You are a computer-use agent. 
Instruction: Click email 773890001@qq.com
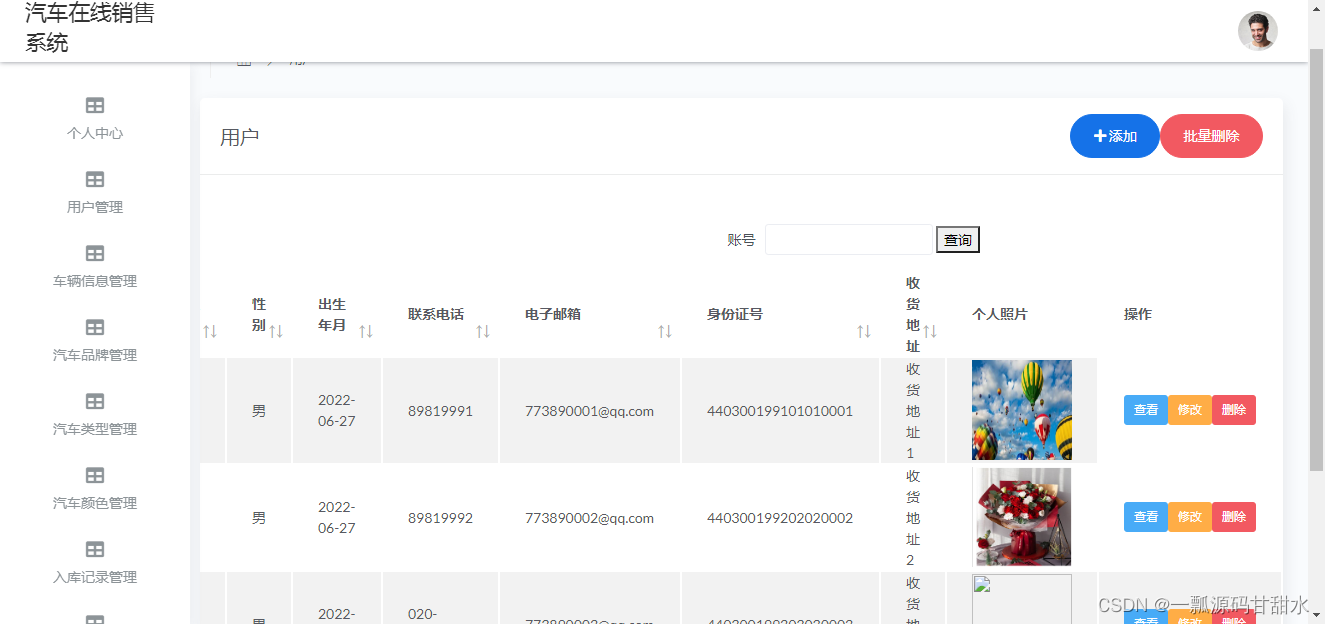click(589, 411)
